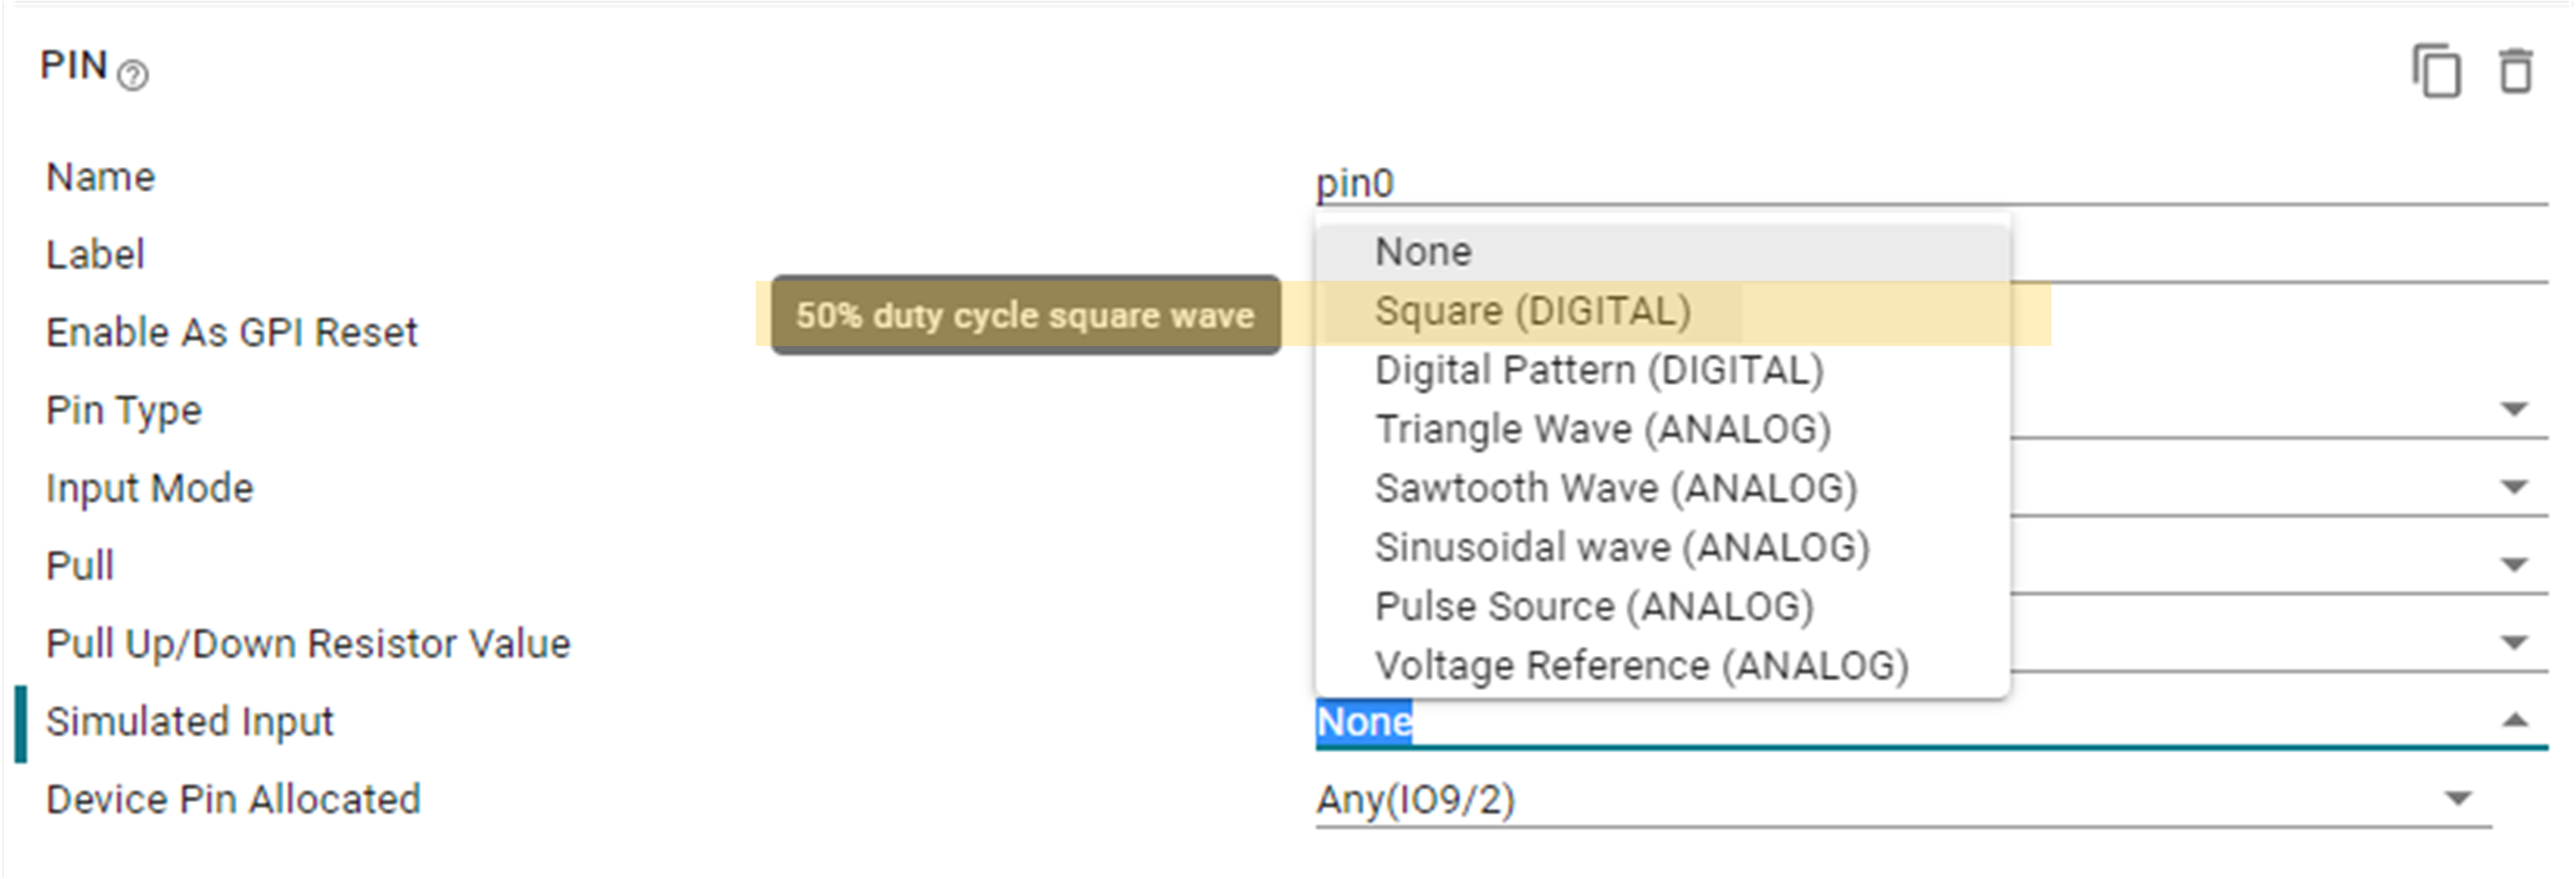This screenshot has width=2576, height=879.
Task: Expand the Pin Type dropdown arrow
Action: 2514,409
